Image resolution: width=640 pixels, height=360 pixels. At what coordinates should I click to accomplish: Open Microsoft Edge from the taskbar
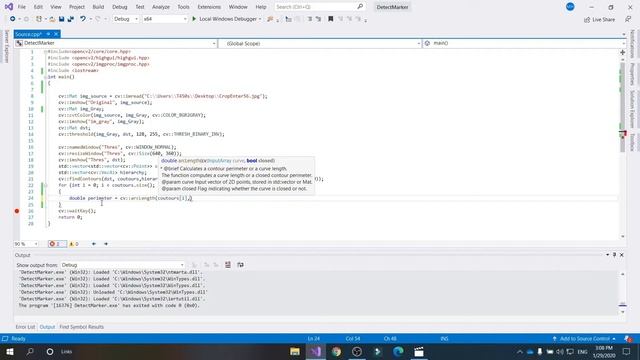[x=398, y=351]
